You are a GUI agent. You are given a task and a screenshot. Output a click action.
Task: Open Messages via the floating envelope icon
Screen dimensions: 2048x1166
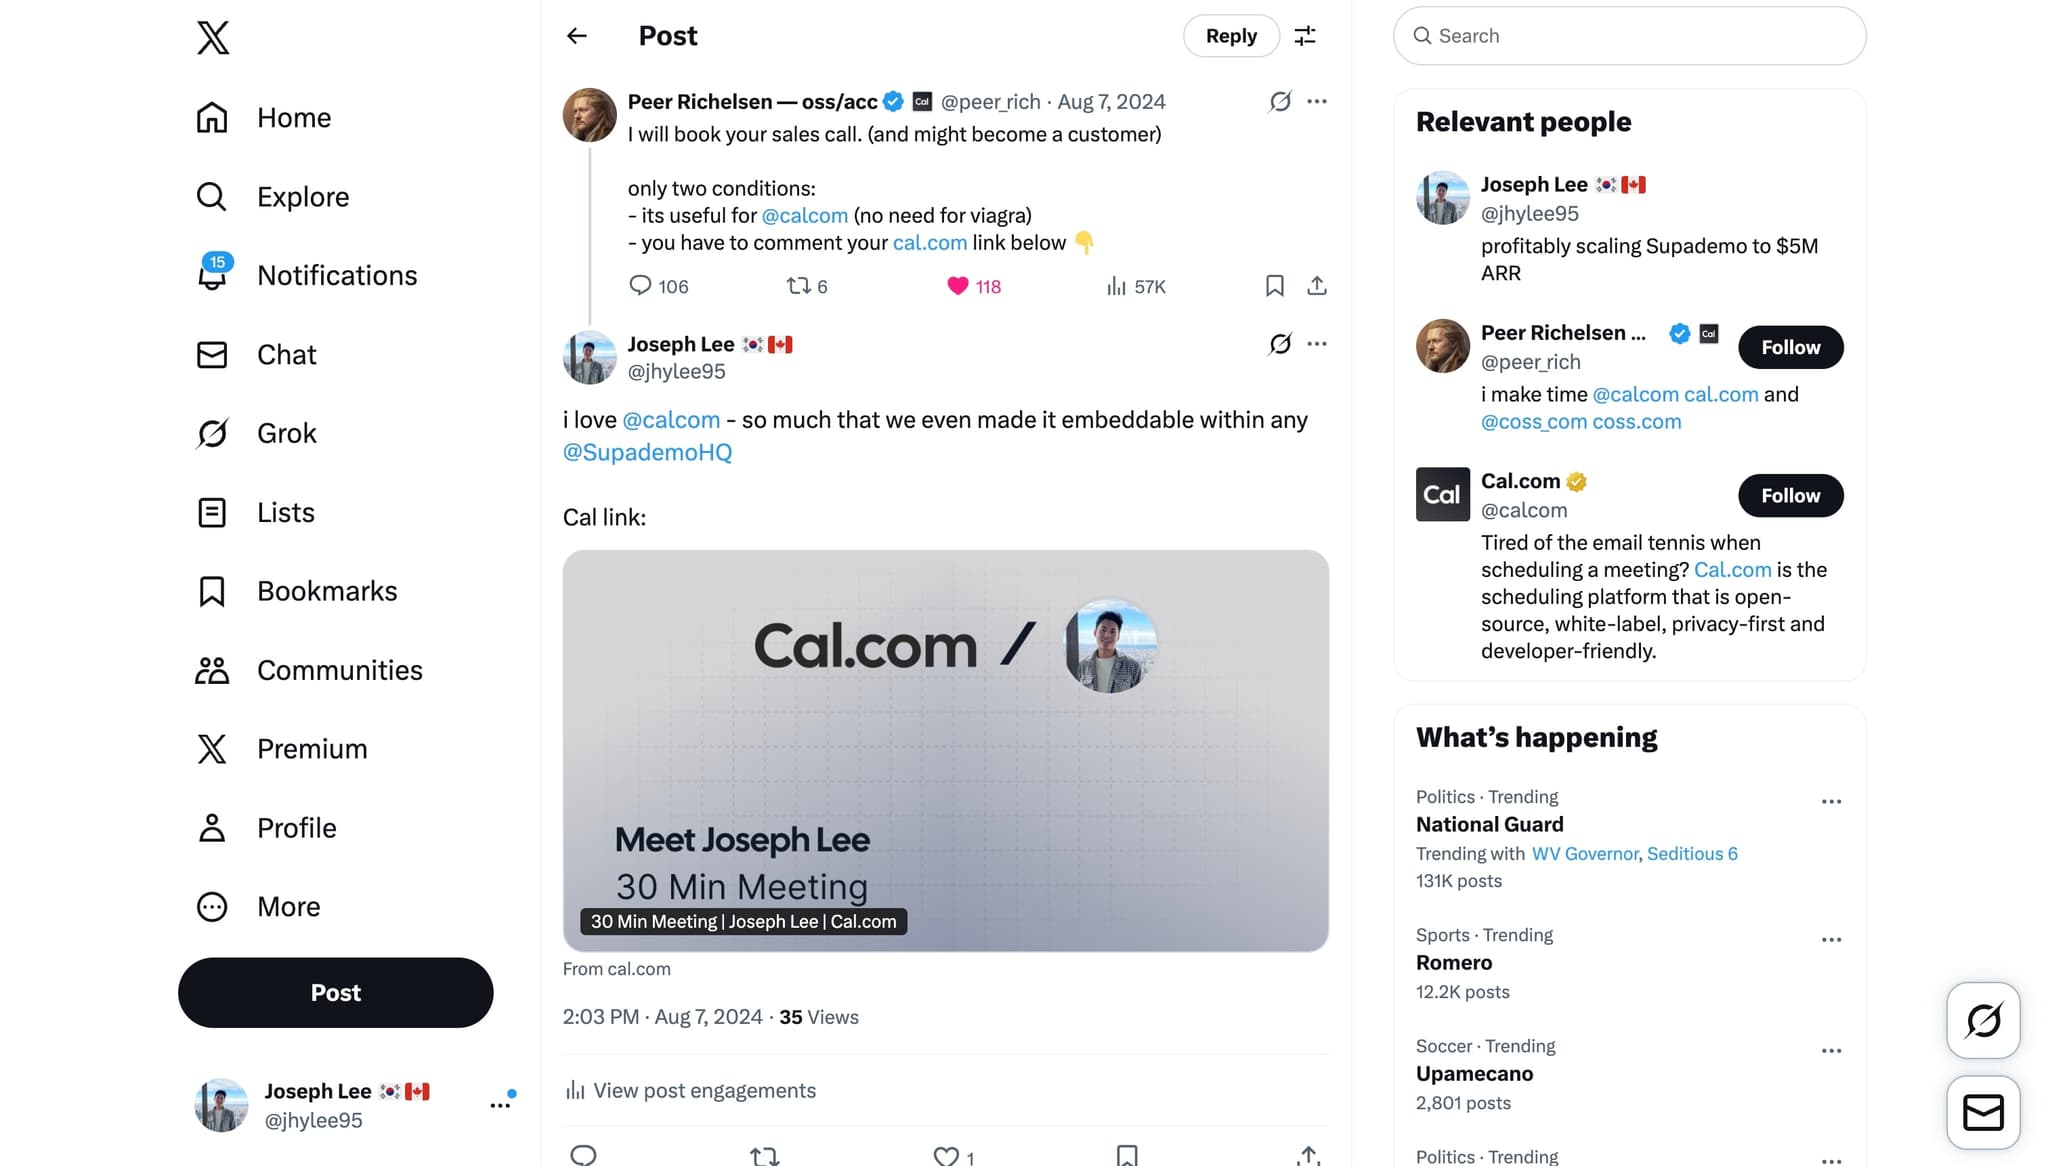[1983, 1112]
